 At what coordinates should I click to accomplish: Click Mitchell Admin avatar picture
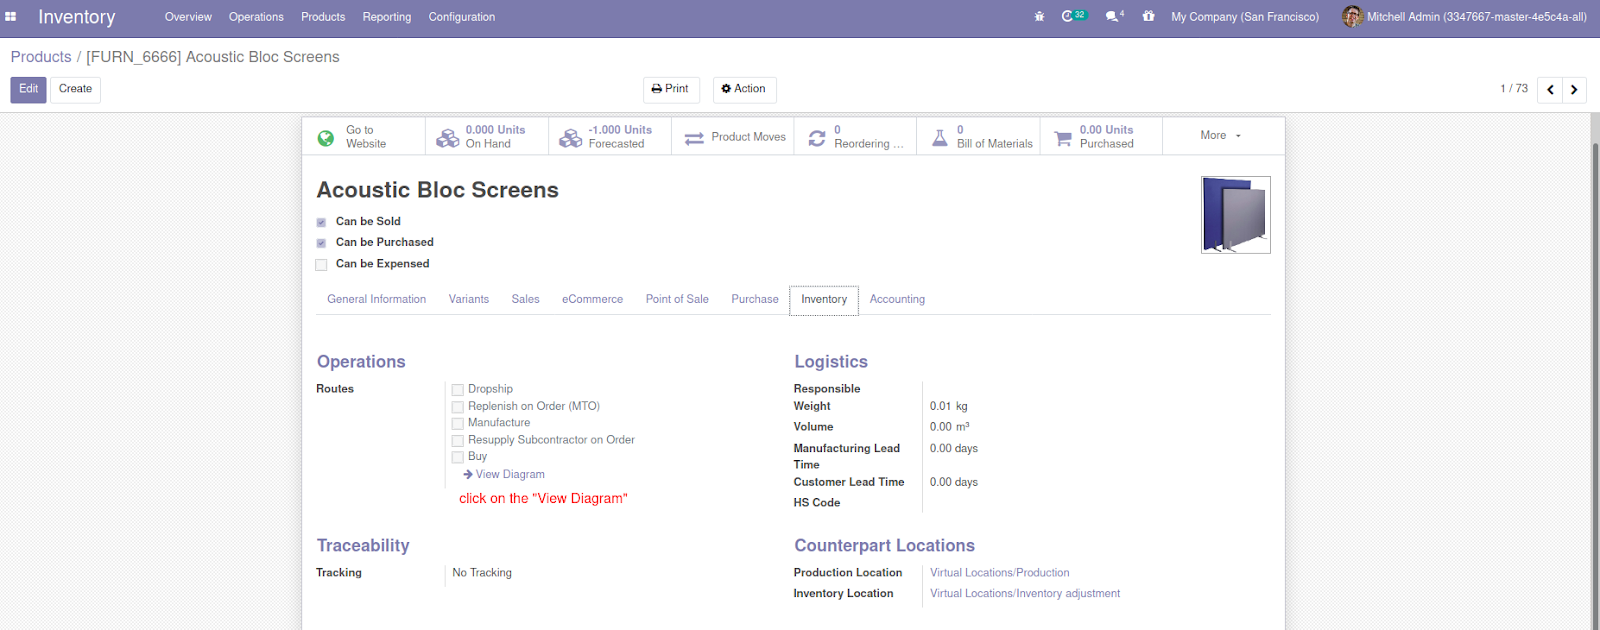coord(1352,16)
